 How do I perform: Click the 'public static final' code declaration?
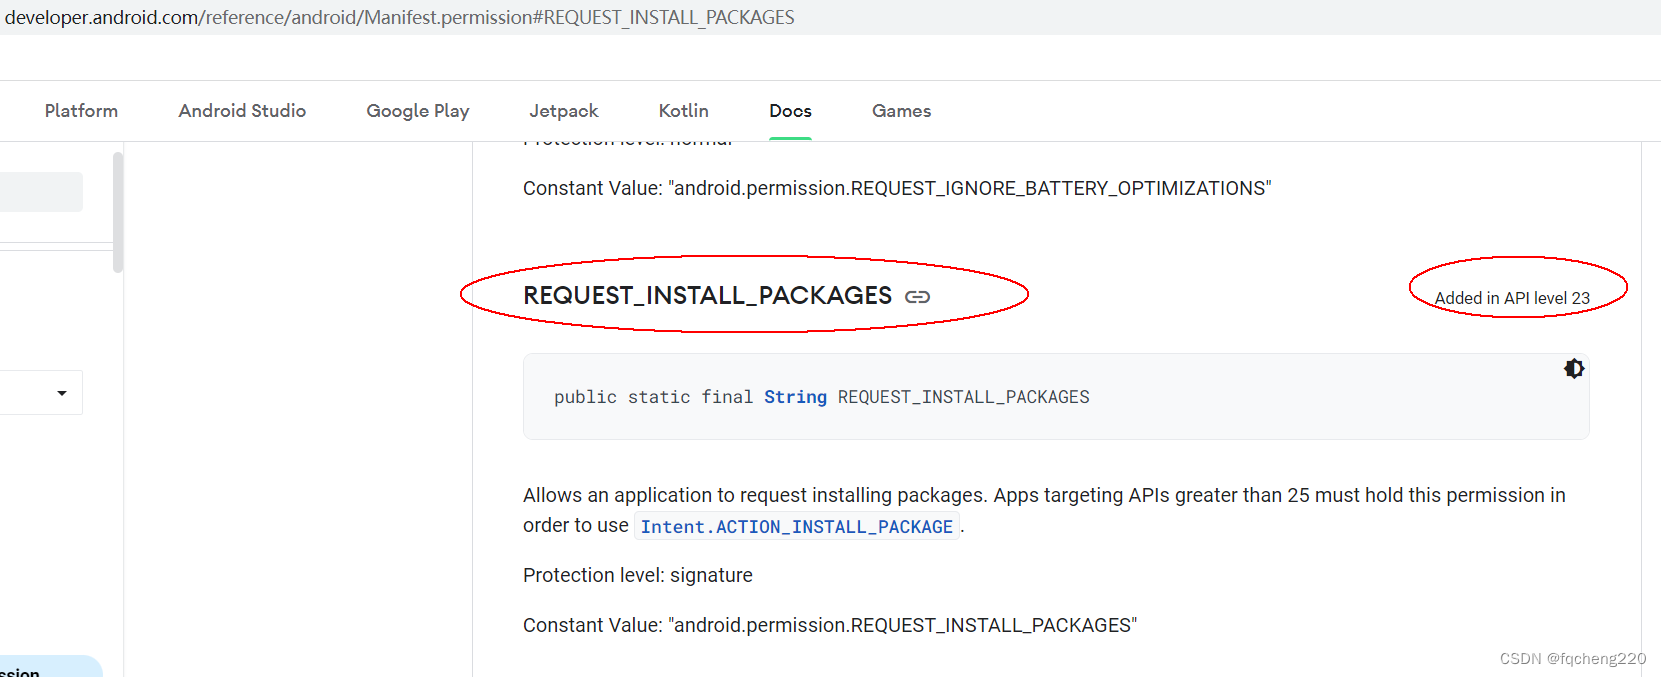tap(822, 397)
